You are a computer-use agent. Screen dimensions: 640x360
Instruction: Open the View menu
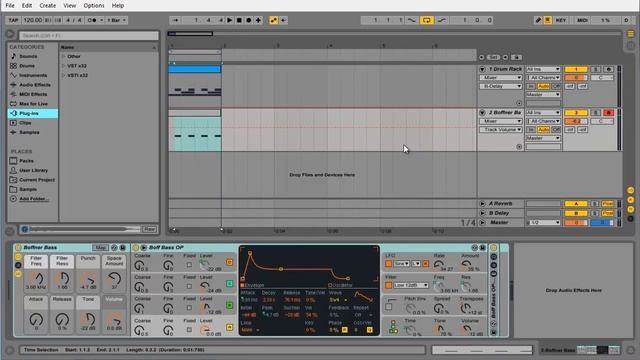click(70, 5)
